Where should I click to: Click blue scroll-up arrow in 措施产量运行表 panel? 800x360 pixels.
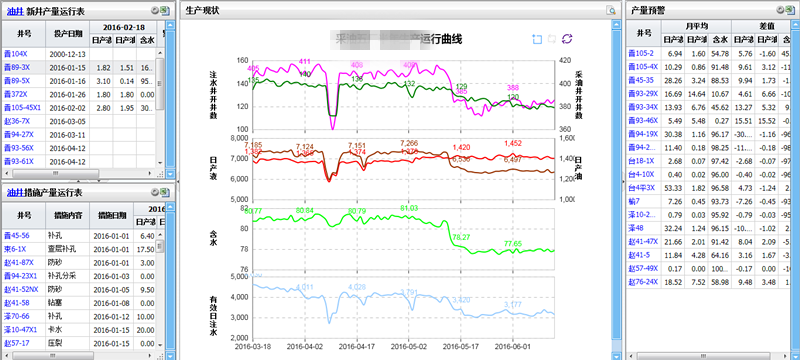pos(170,207)
